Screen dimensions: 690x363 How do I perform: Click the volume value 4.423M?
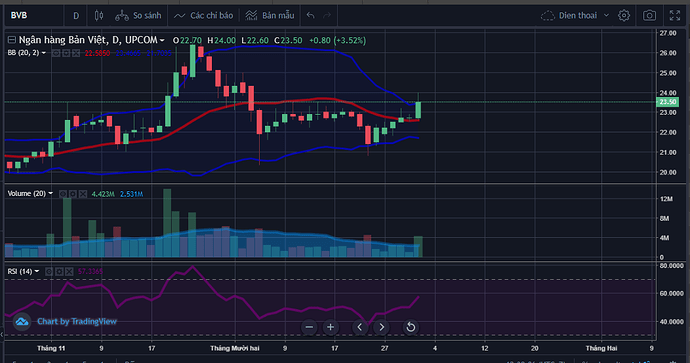click(103, 194)
